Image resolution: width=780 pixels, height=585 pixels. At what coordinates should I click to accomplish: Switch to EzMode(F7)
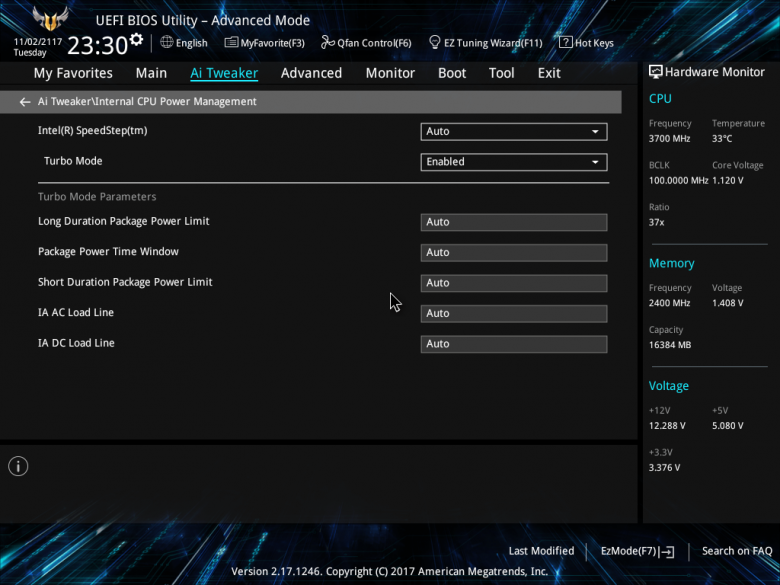[637, 551]
